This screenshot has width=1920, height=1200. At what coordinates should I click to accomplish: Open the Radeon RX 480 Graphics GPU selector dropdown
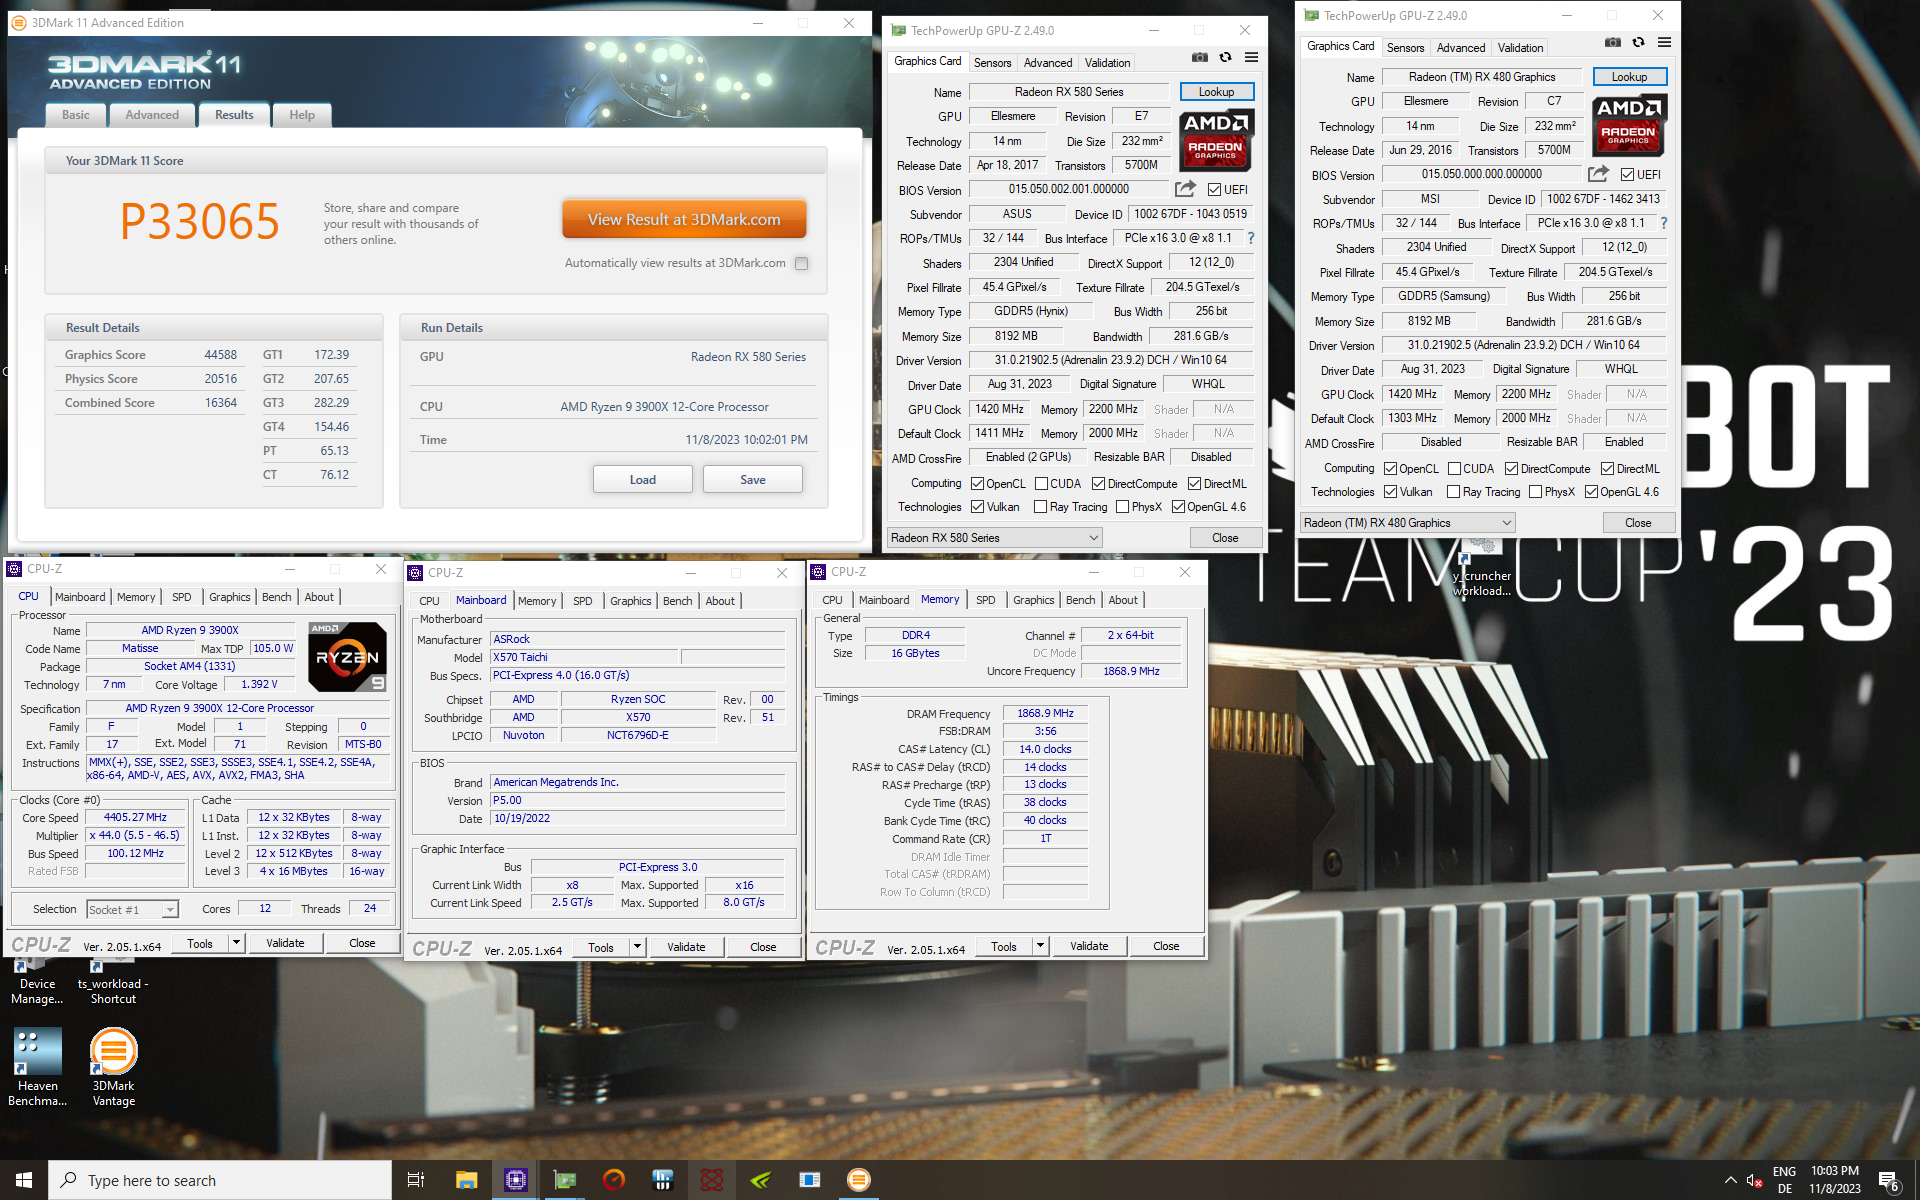1407,523
